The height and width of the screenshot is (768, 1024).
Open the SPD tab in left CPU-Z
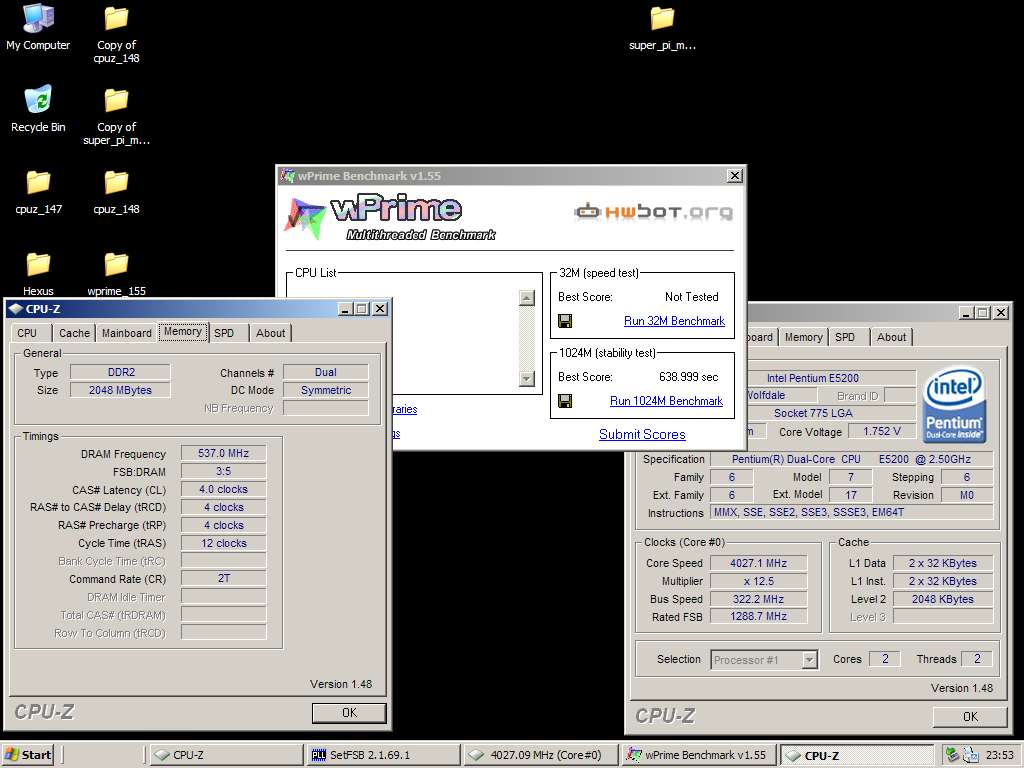click(226, 333)
